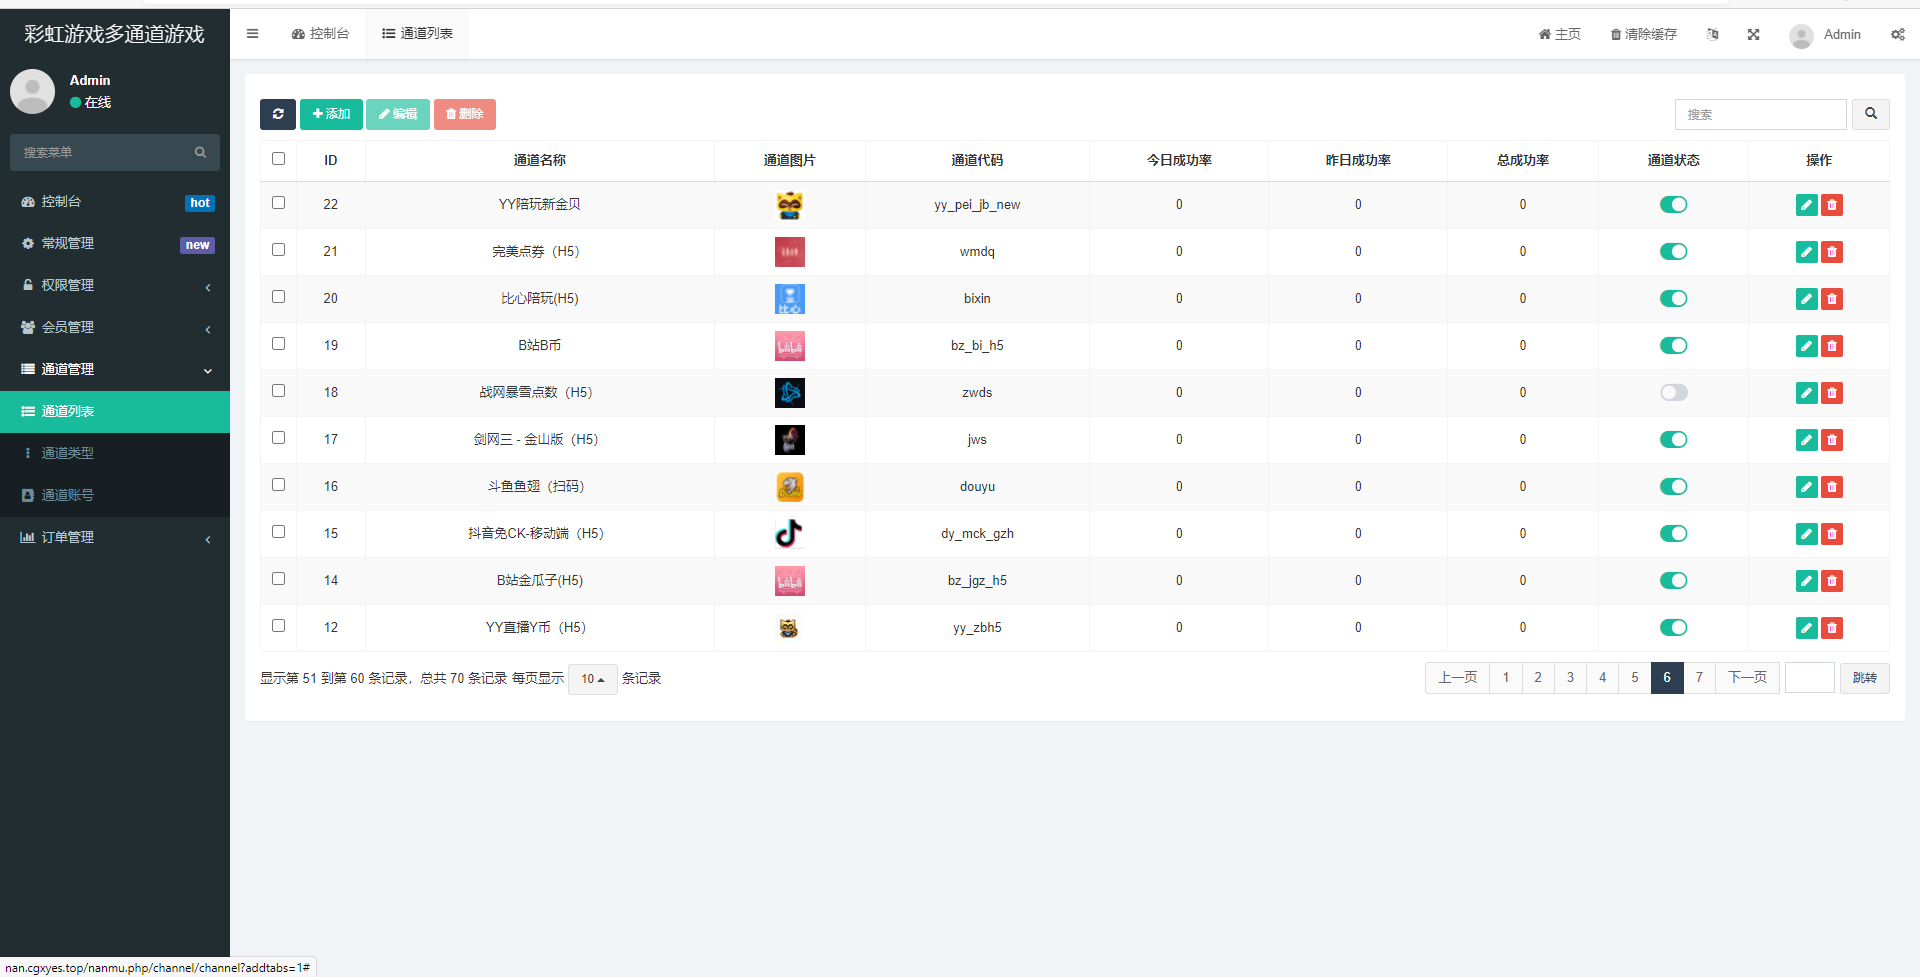
Task: Click the hamburger menu icon to collapse sidebar
Action: (253, 34)
